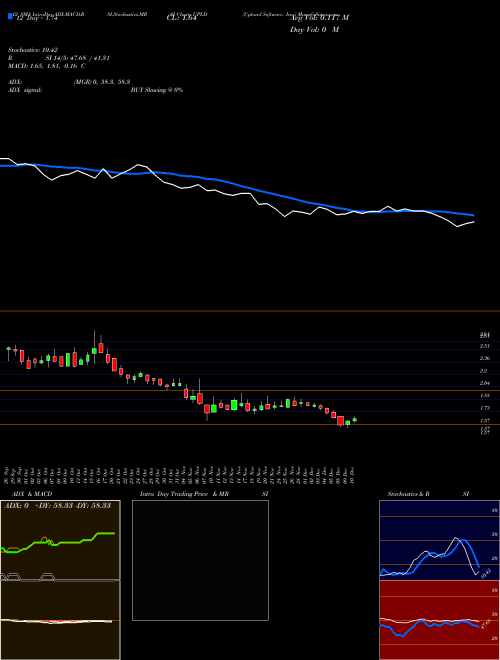Click the empty Intra Day Trading chart box

click(200, 560)
